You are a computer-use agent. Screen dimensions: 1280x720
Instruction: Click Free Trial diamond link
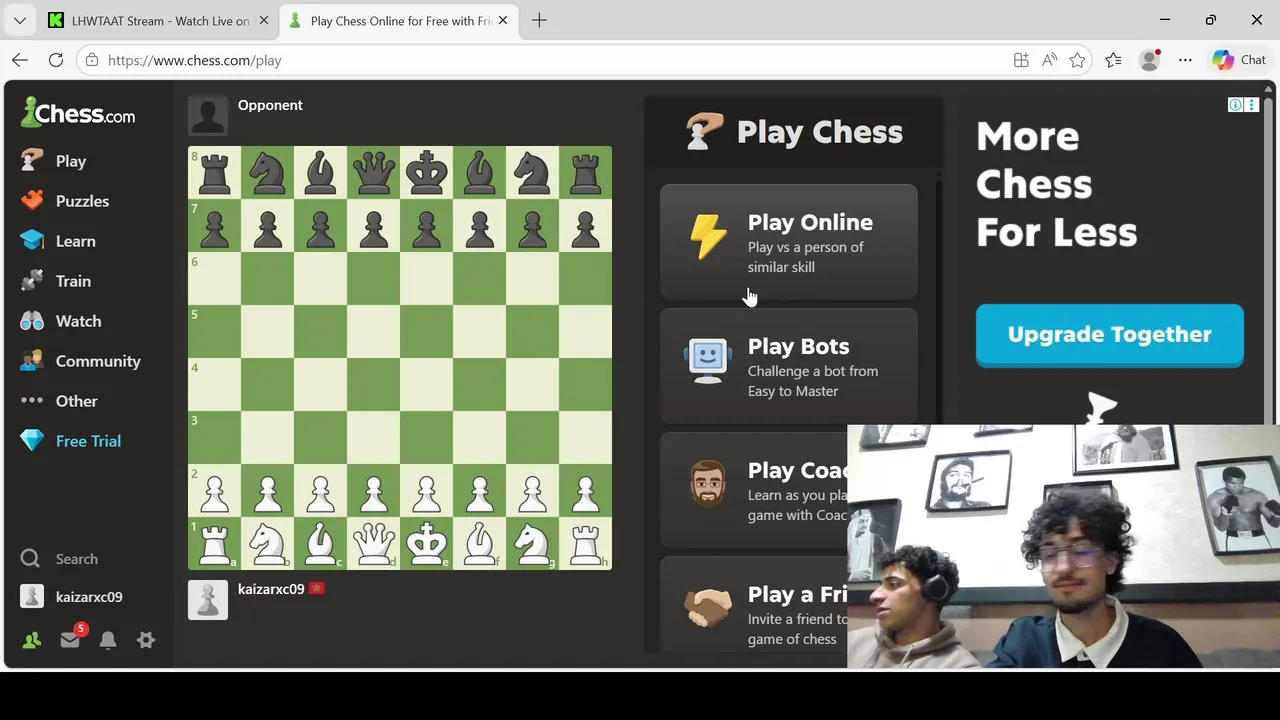88,441
